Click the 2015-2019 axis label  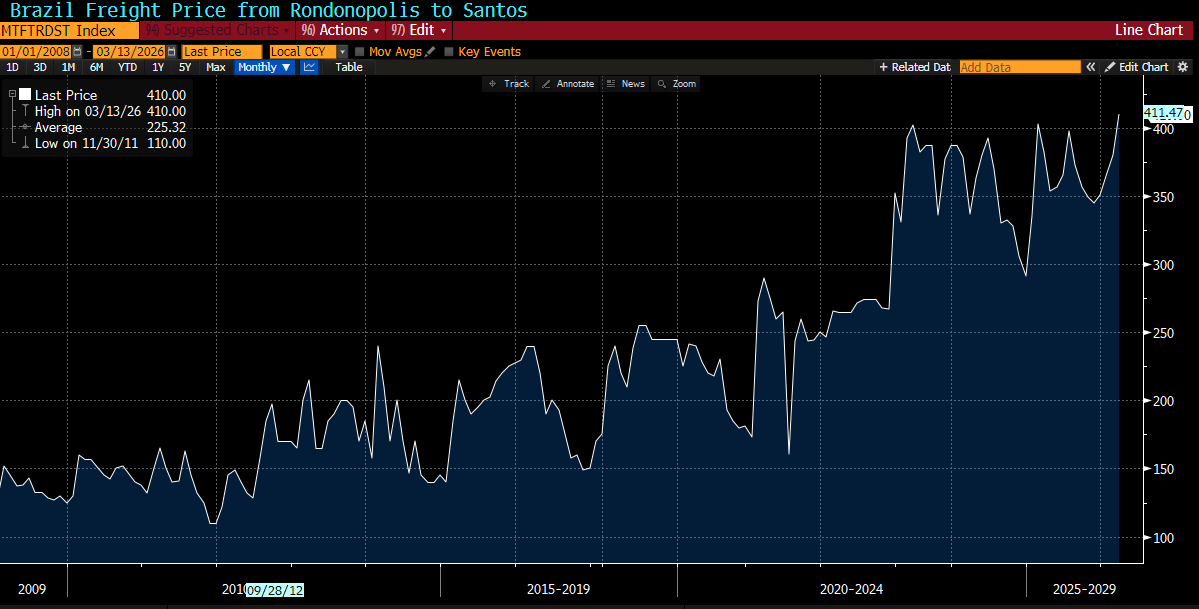(558, 589)
